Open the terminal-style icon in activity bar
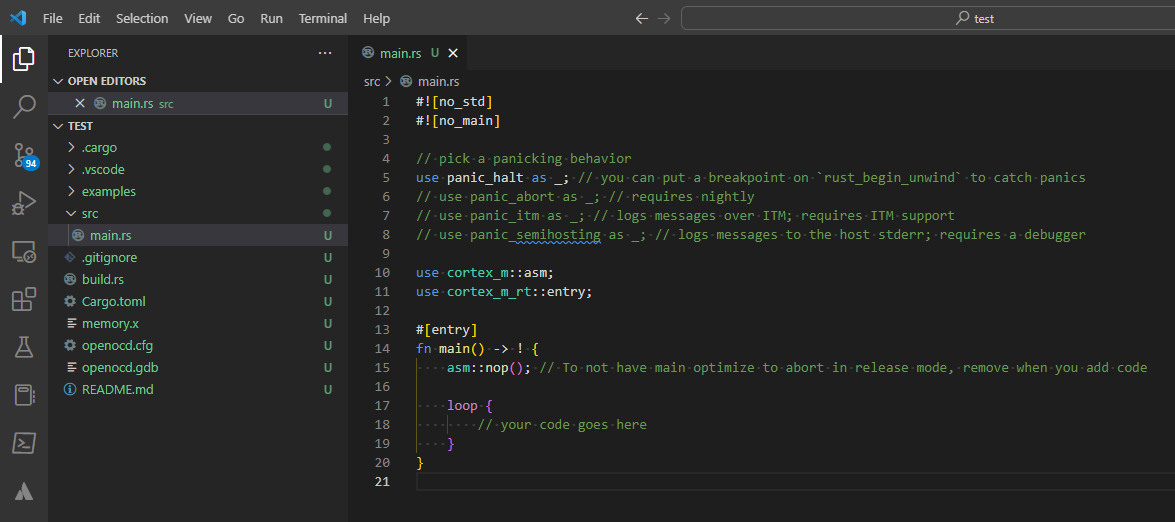1175x522 pixels. 24,443
